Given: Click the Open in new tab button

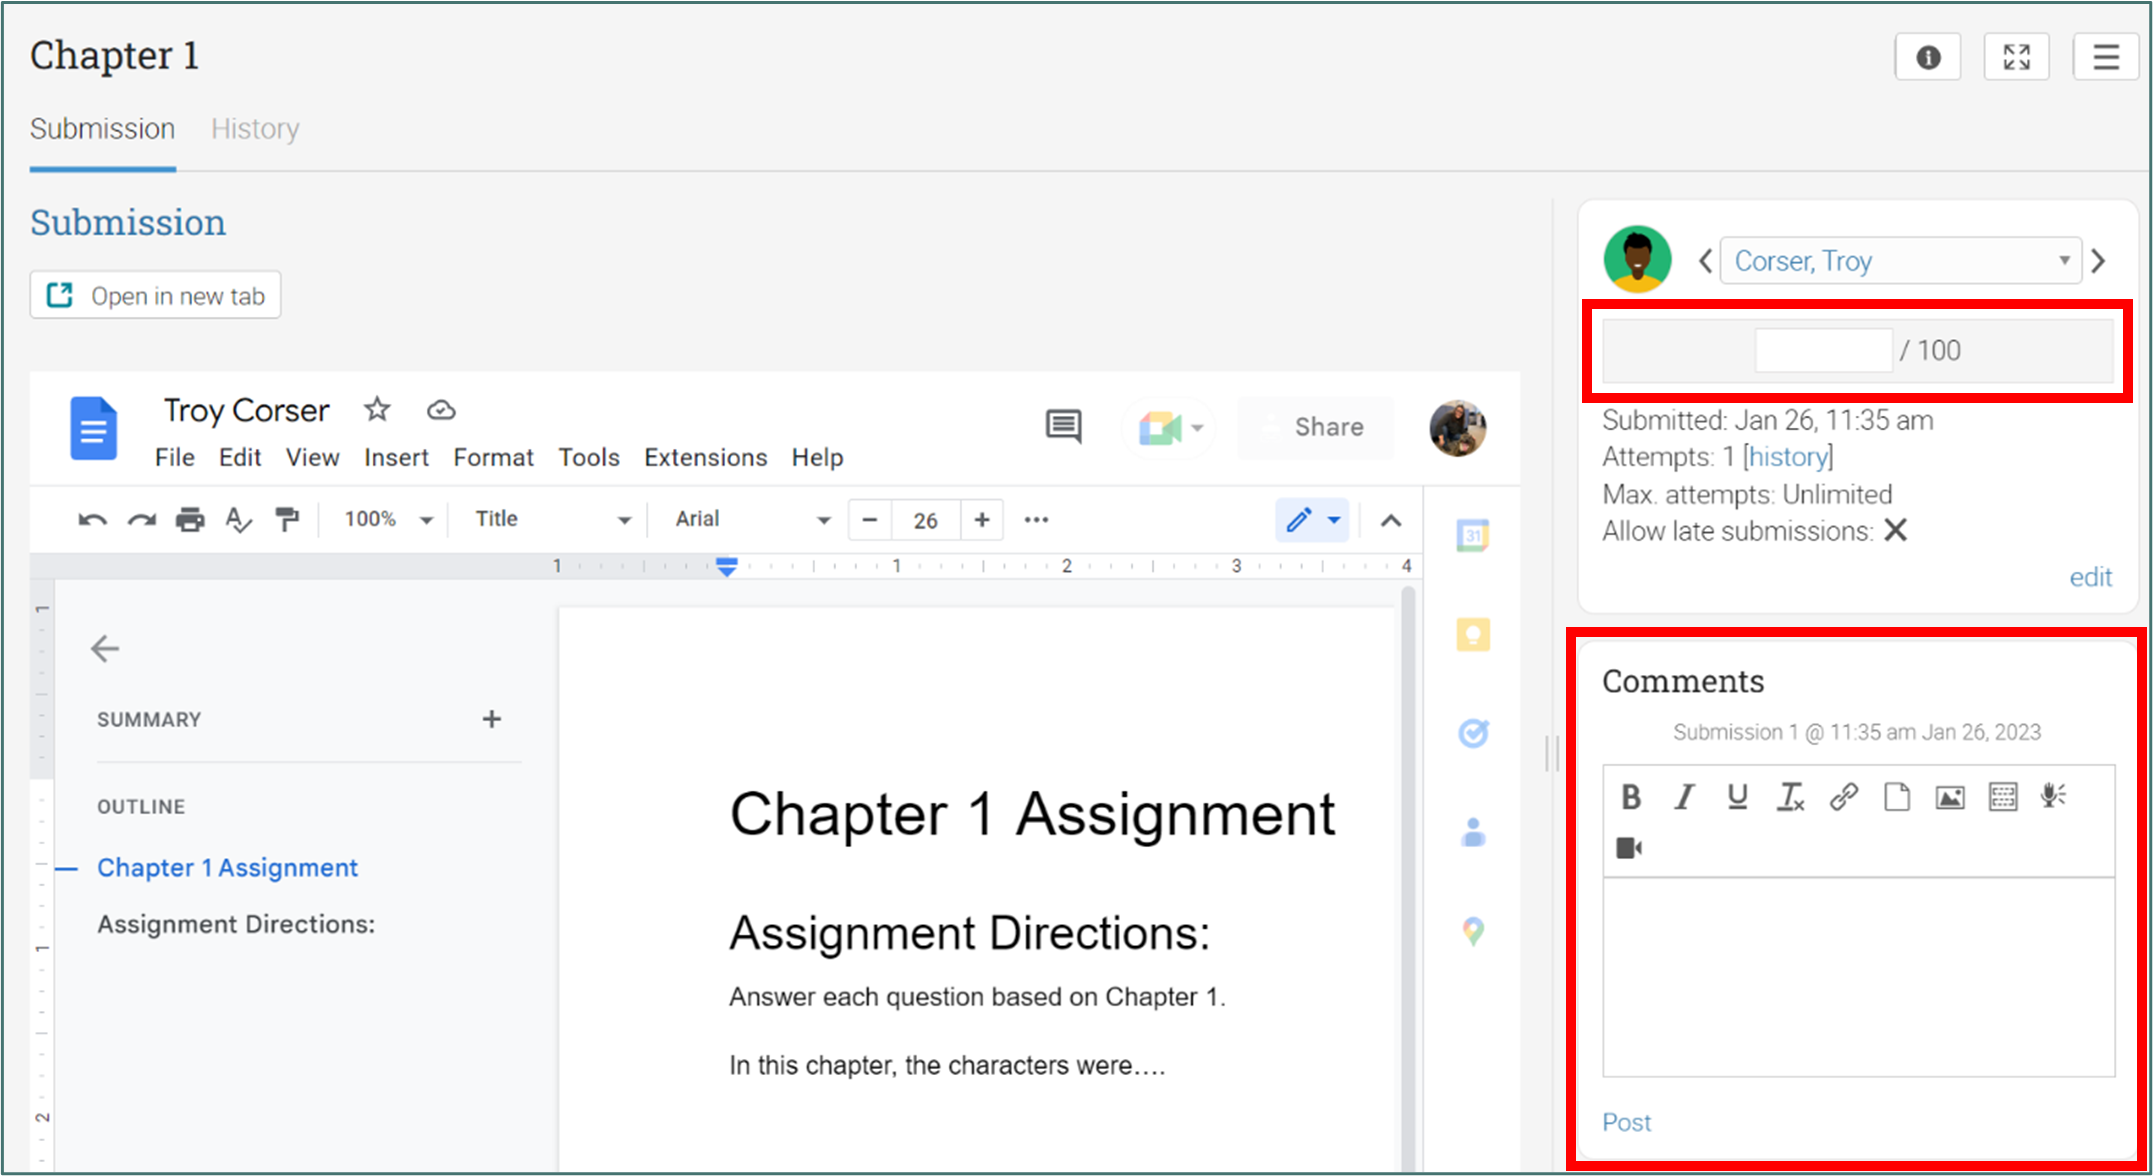Looking at the screenshot, I should point(156,296).
